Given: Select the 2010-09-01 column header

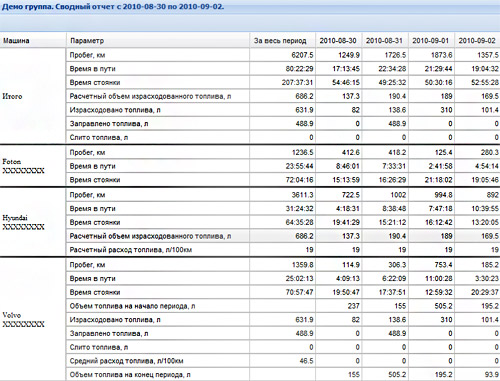Looking at the screenshot, I should pos(431,41).
